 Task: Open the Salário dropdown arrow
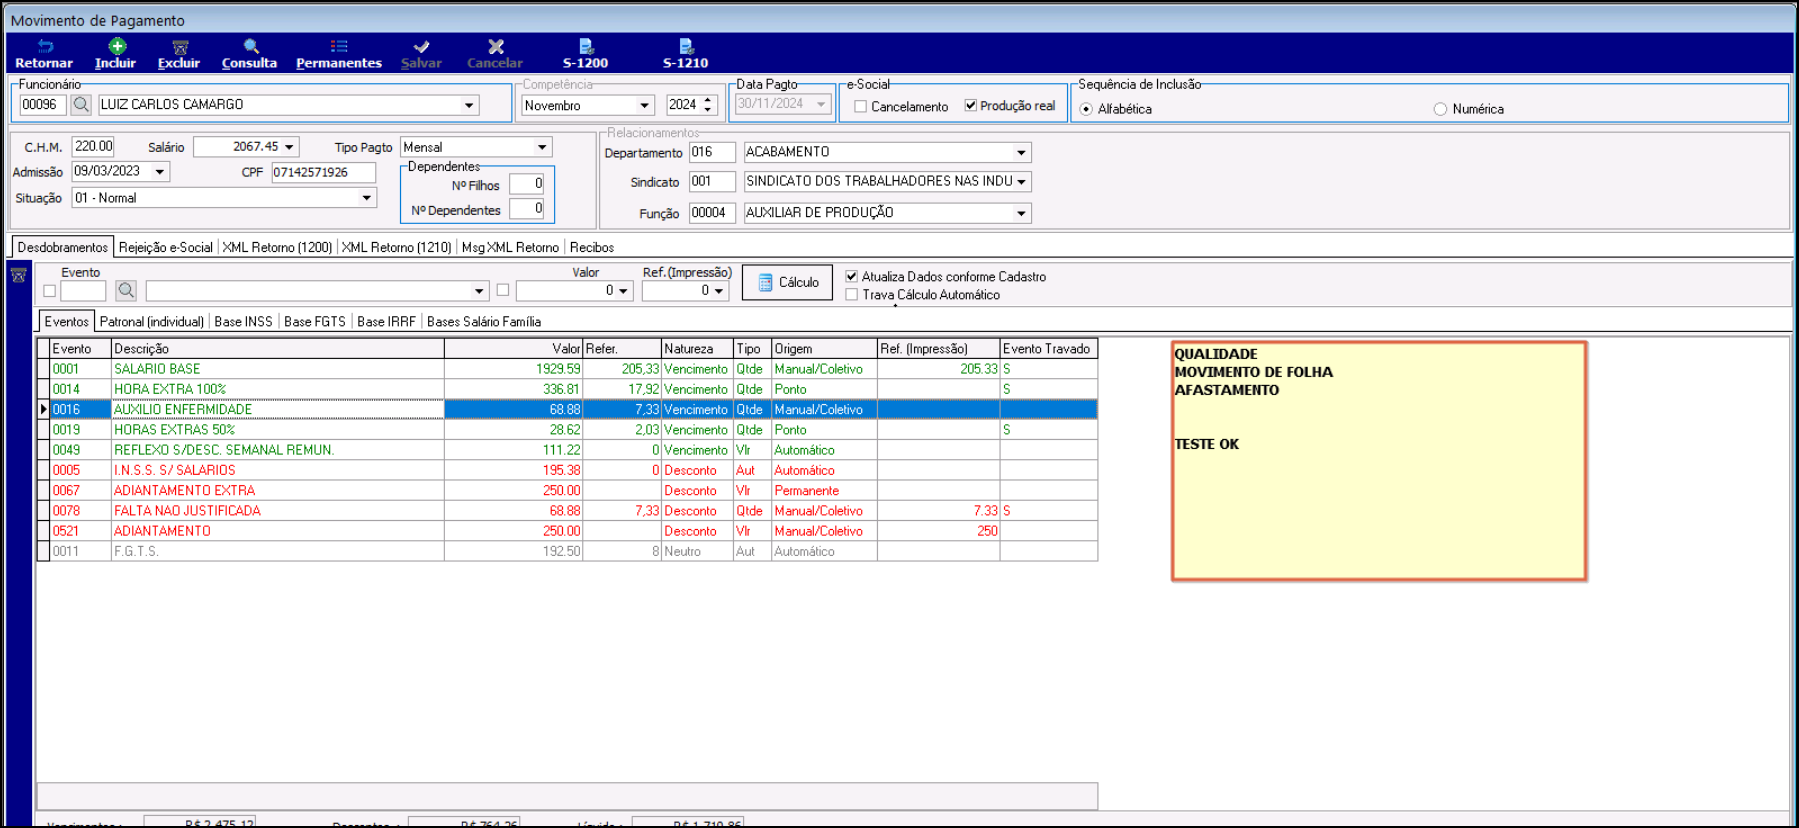290,147
